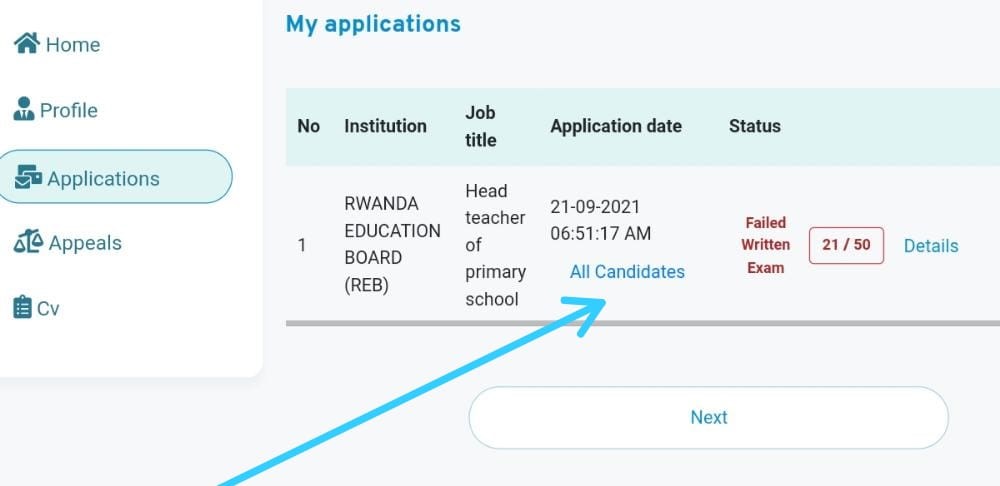Click the My applications heading
Viewport: 1000px width, 486px height.
[x=373, y=24]
